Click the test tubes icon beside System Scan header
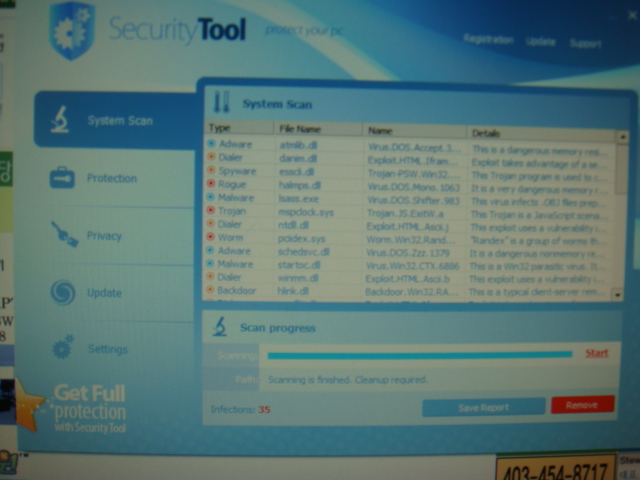The height and width of the screenshot is (480, 640). click(222, 102)
